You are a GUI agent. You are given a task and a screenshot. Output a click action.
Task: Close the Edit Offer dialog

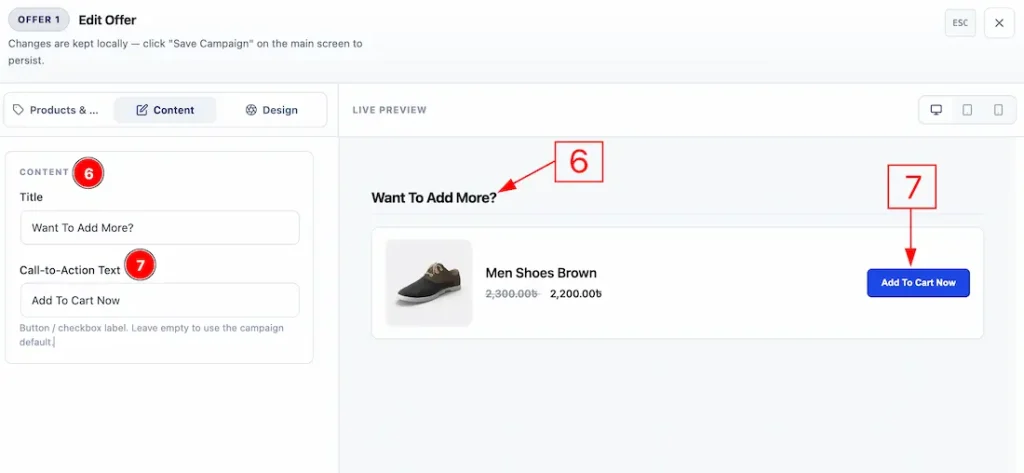pyautogui.click(x=999, y=23)
